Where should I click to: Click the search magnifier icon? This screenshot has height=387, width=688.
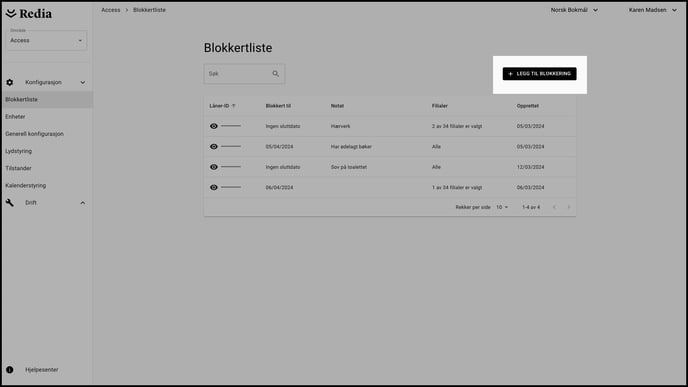pos(276,74)
